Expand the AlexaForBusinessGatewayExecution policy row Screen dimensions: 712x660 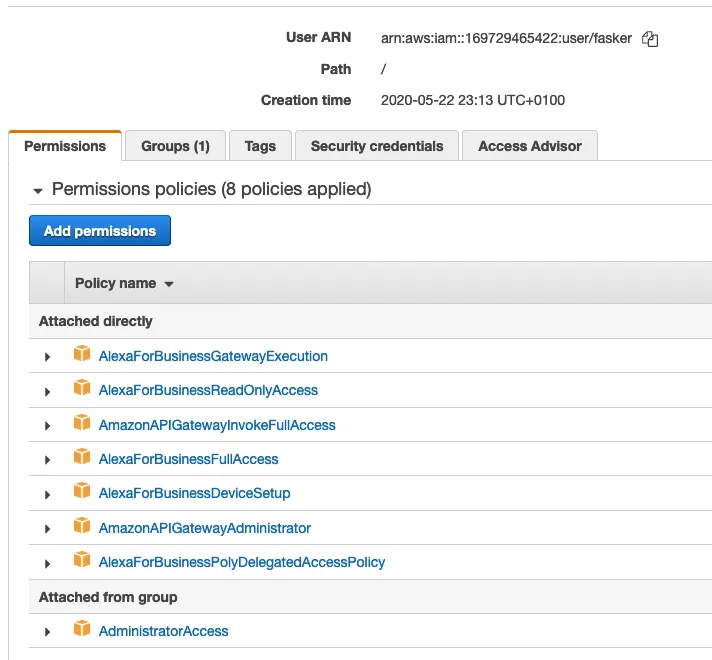click(47, 357)
